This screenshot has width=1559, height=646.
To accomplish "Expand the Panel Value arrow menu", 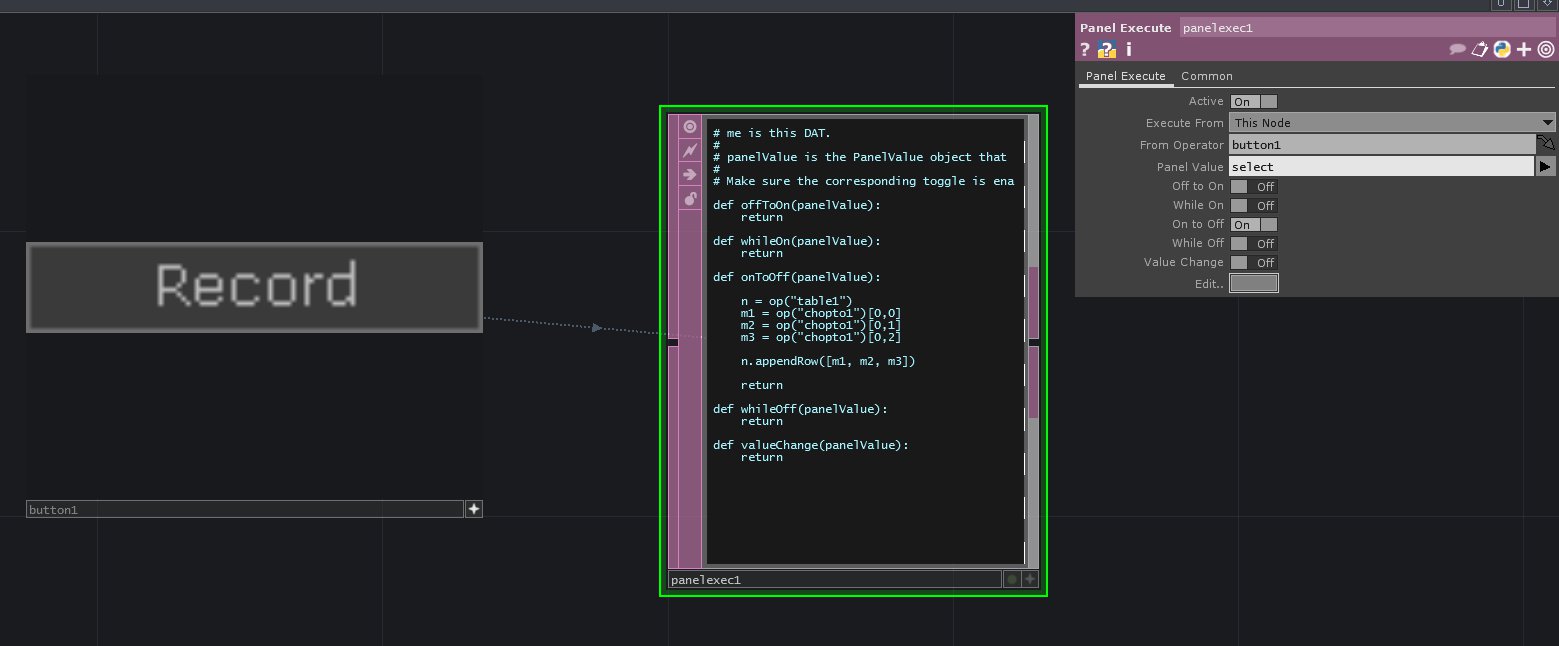I will (1546, 167).
